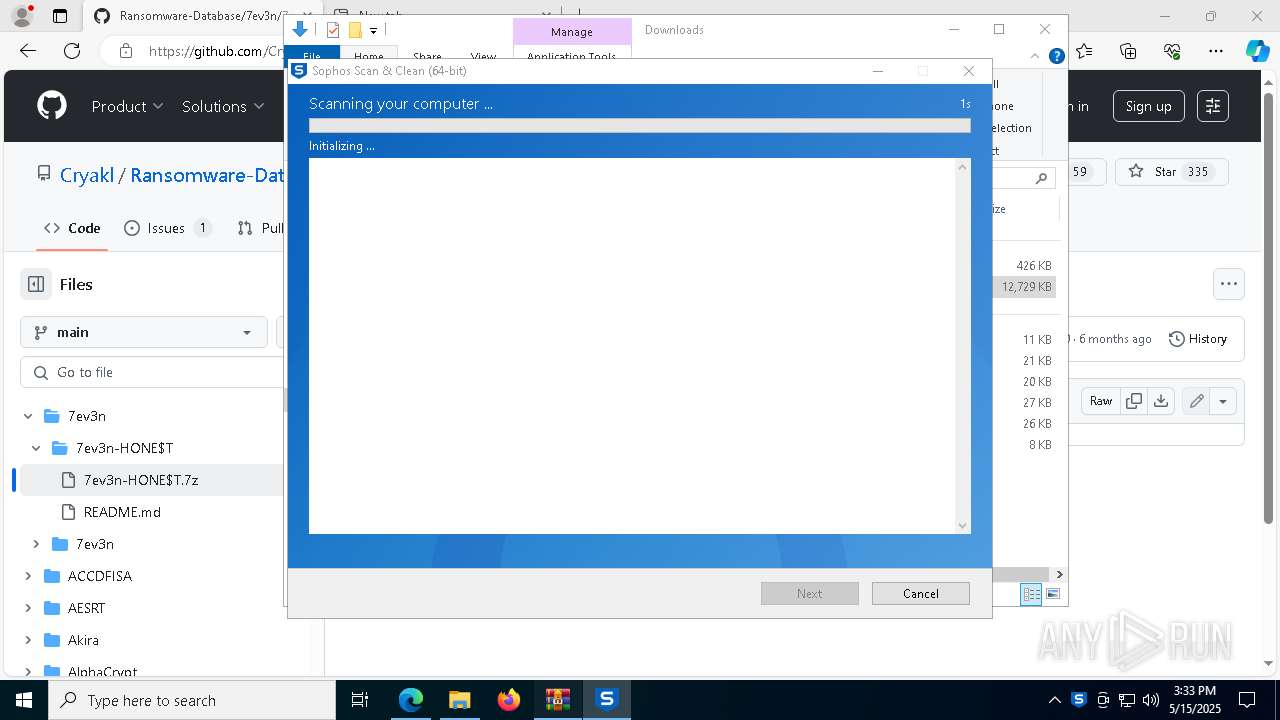The height and width of the screenshot is (720, 1280).
Task: Click the GitHub Octocat logo
Action: pos(52,106)
